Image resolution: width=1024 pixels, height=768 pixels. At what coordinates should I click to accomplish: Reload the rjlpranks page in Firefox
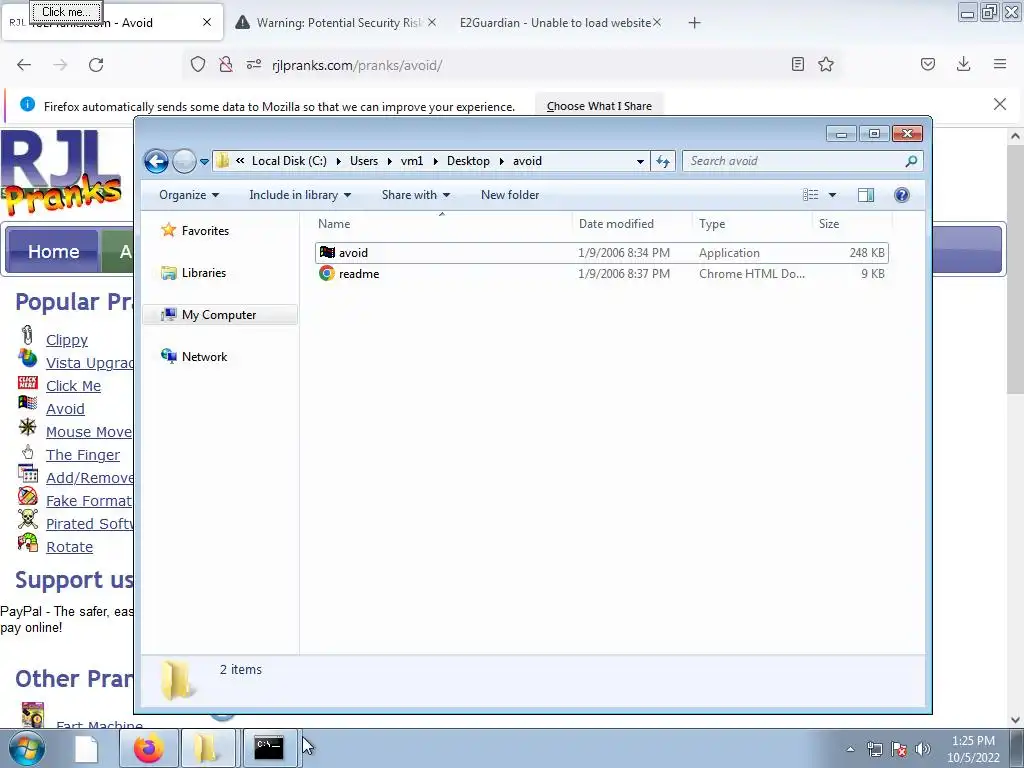[96, 65]
